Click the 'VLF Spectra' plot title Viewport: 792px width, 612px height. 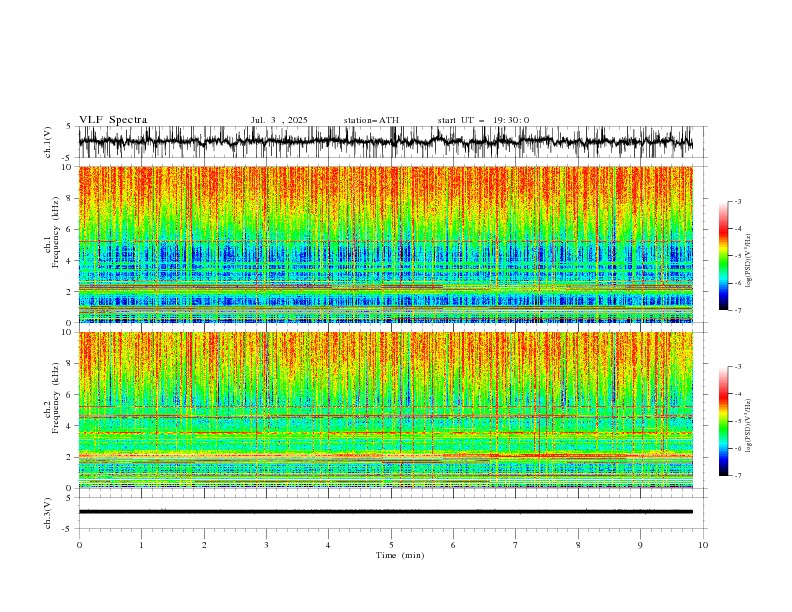[x=113, y=120]
